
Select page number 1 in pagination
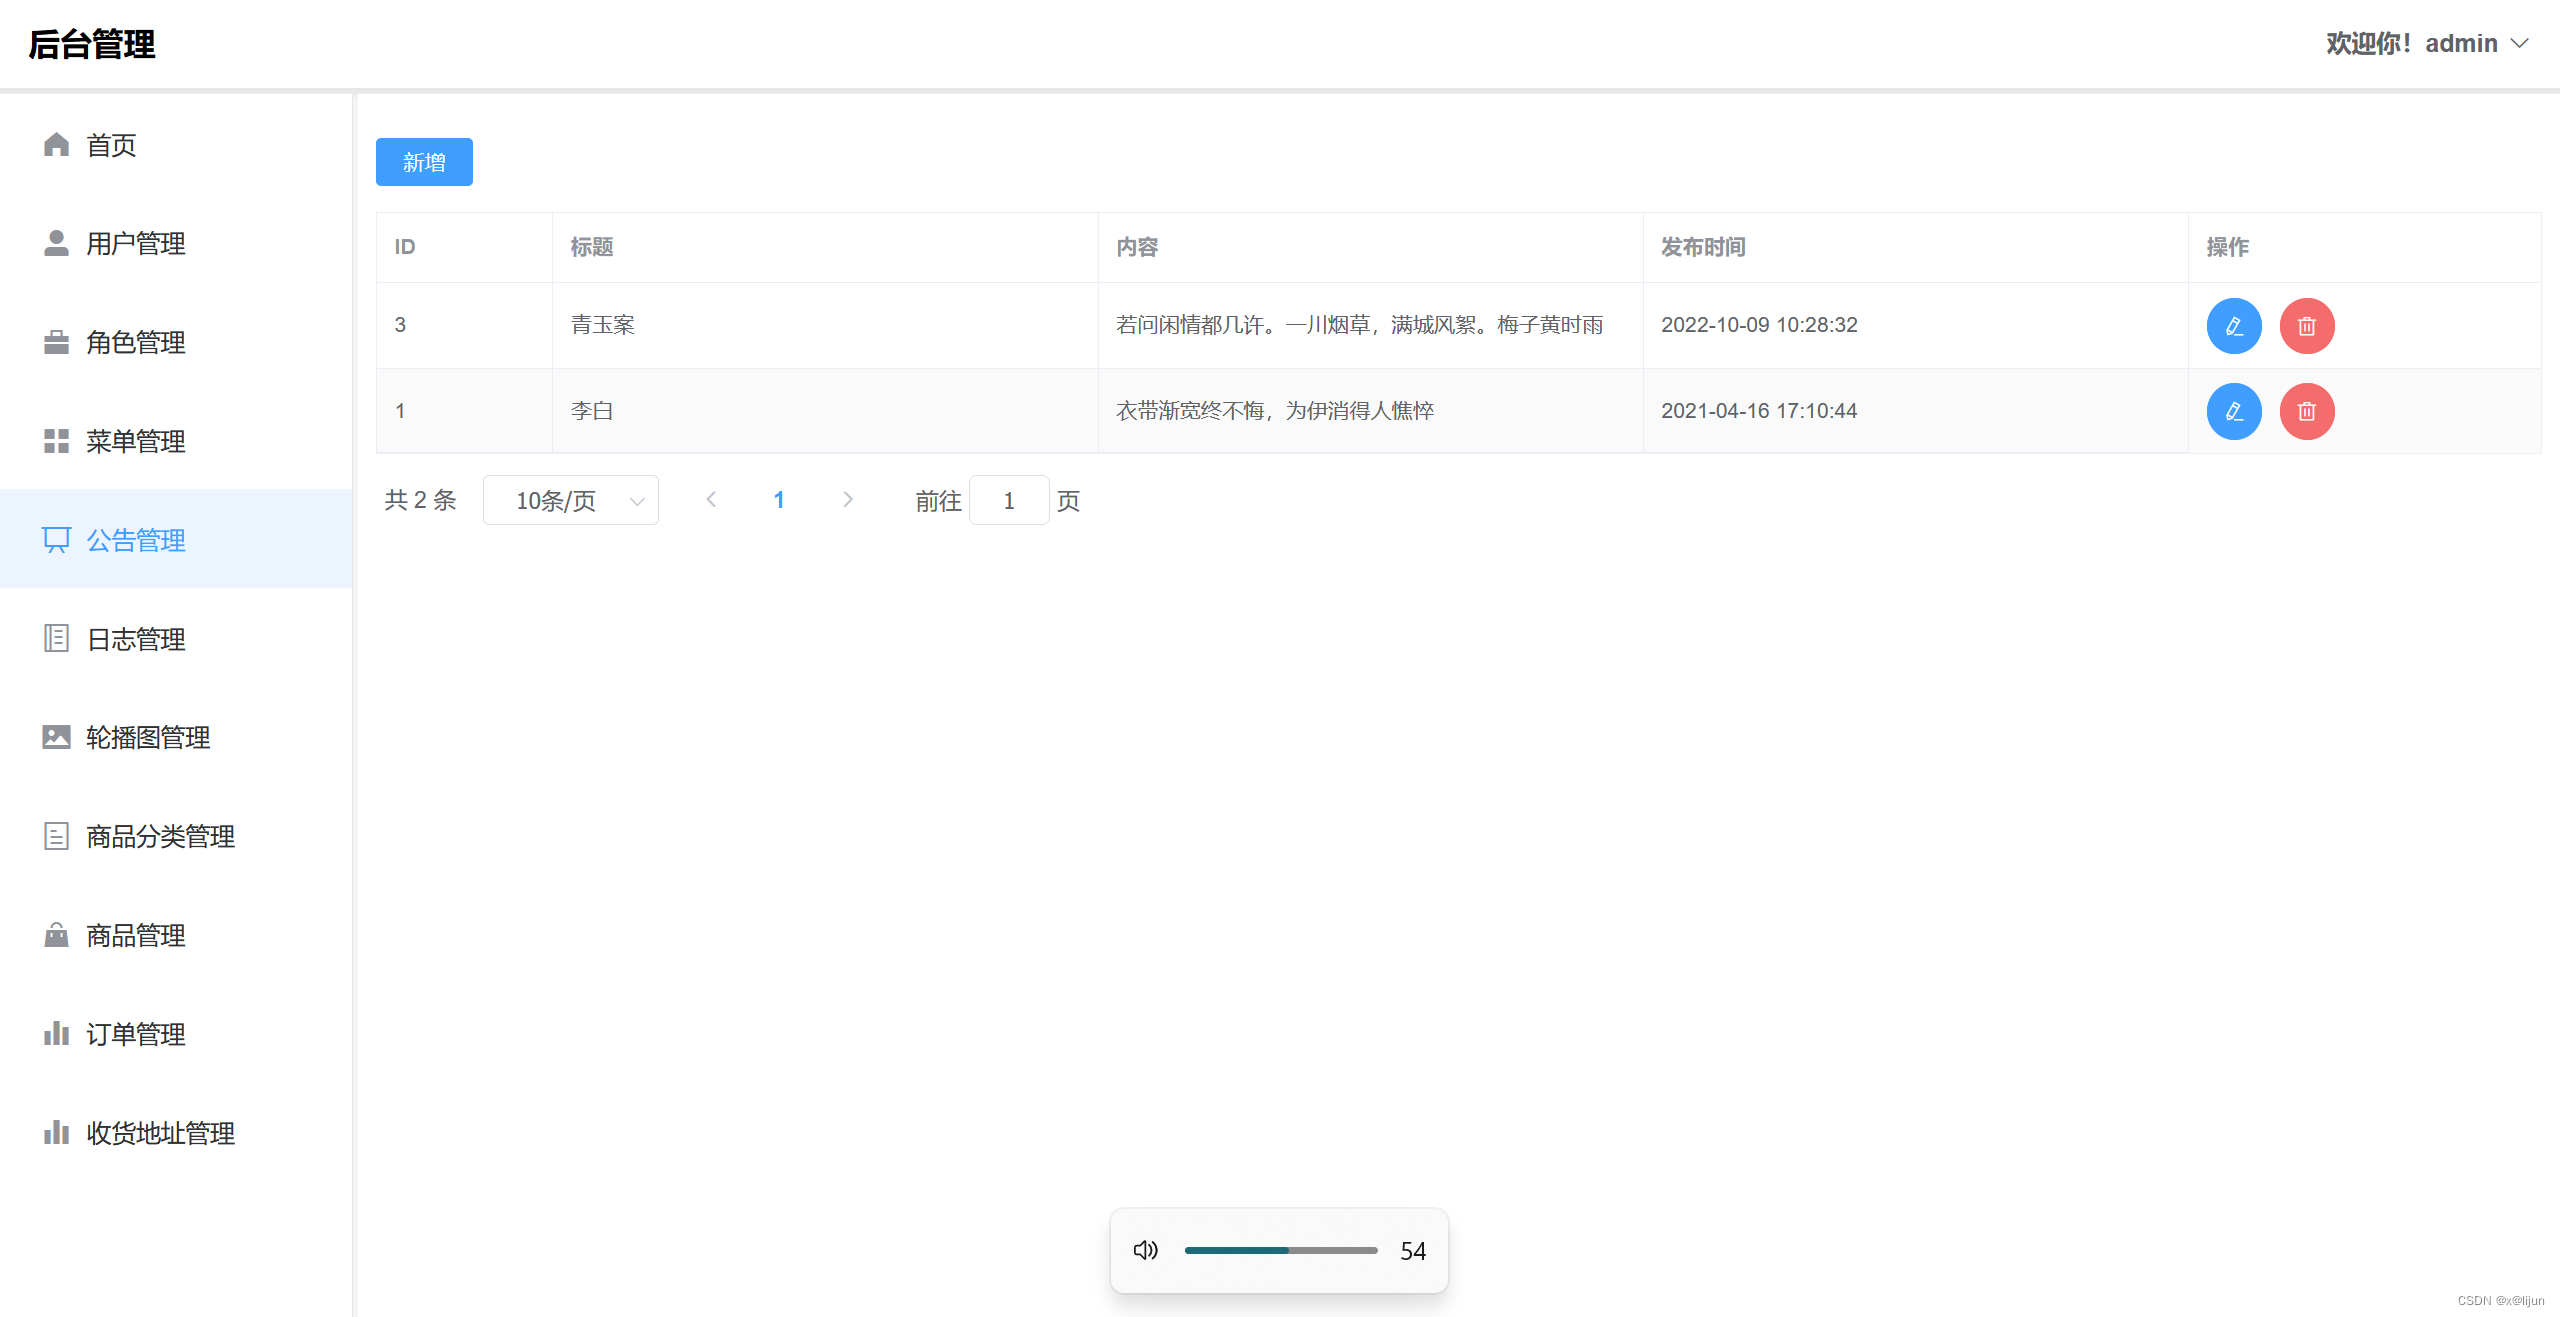[x=779, y=500]
